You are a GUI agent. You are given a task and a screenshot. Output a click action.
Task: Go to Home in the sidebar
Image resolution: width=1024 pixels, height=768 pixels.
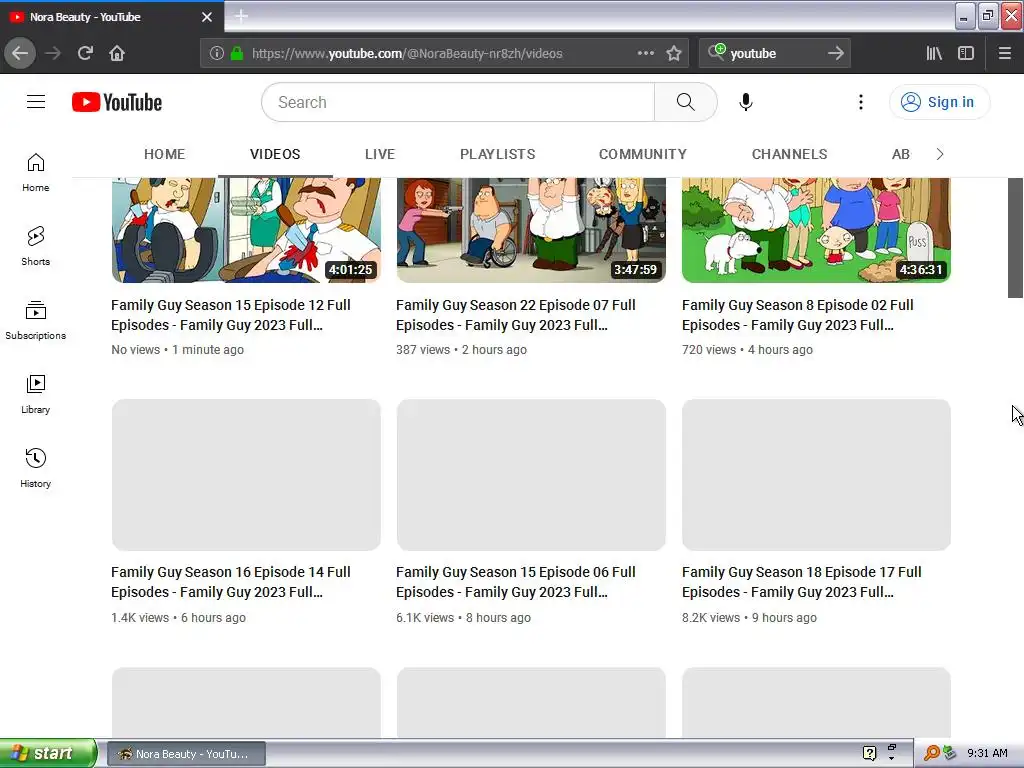tap(36, 172)
